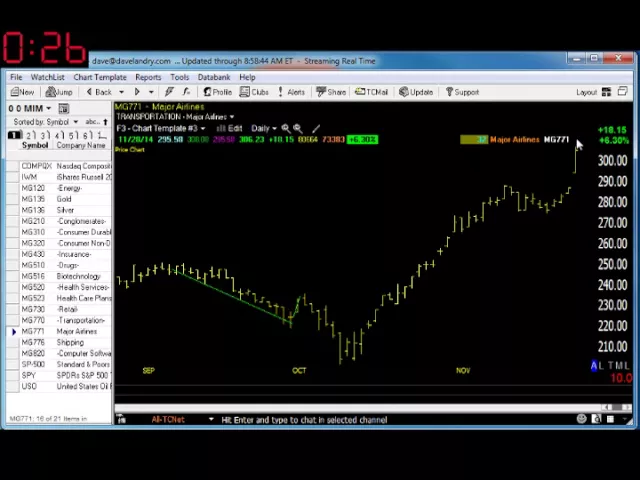Select the watchlist tab 1 flag
Image resolution: width=640 pixels, height=480 pixels.
click(x=15, y=135)
